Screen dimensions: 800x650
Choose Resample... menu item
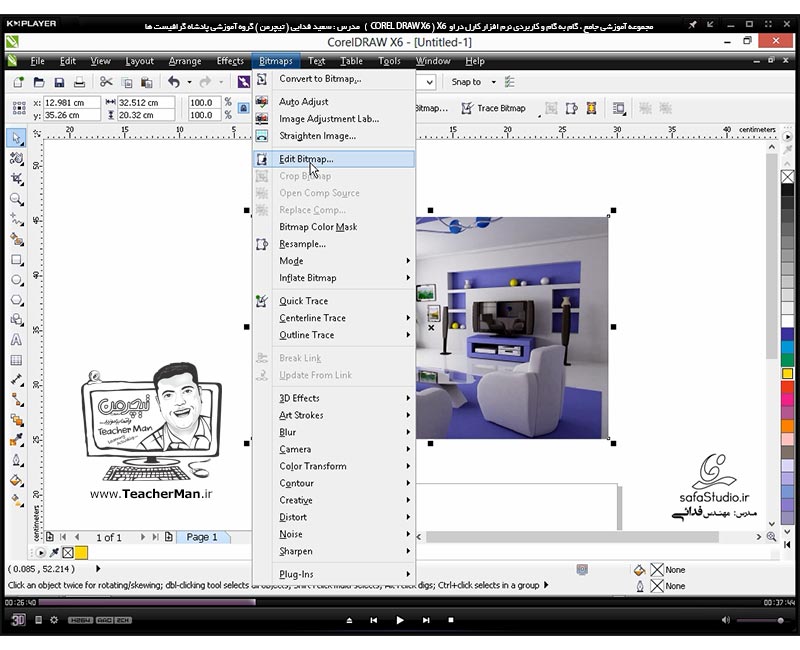[334, 244]
